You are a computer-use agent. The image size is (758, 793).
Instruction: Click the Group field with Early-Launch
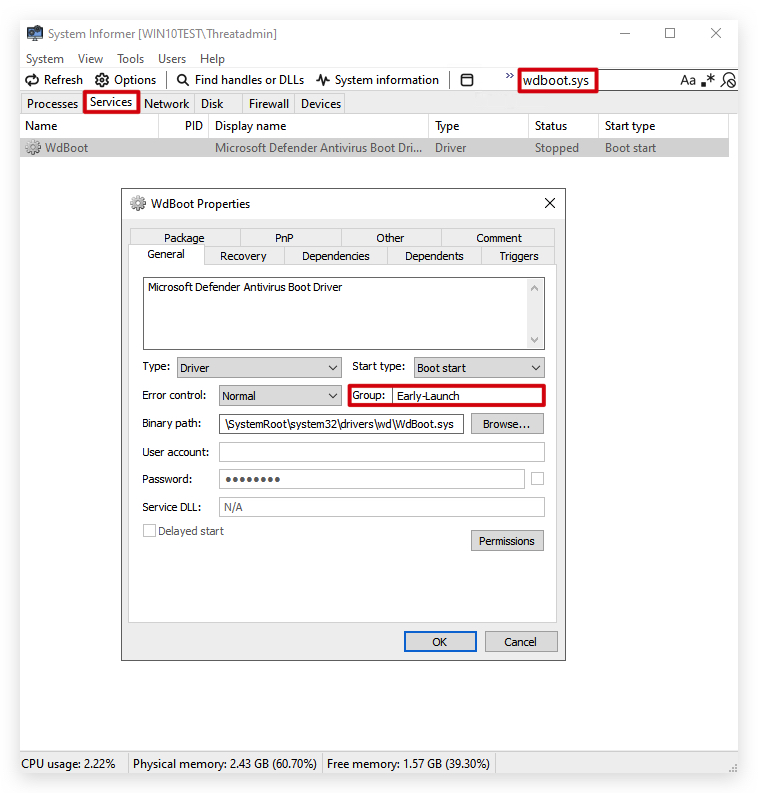[x=468, y=395]
